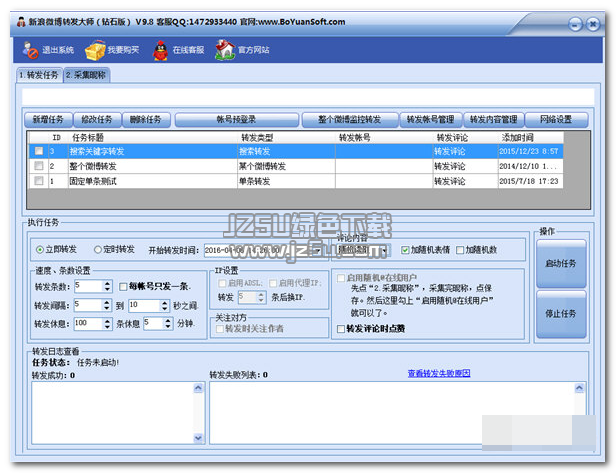The width and height of the screenshot is (616, 473).
Task: Click the 修改任务 button
Action: 97,119
